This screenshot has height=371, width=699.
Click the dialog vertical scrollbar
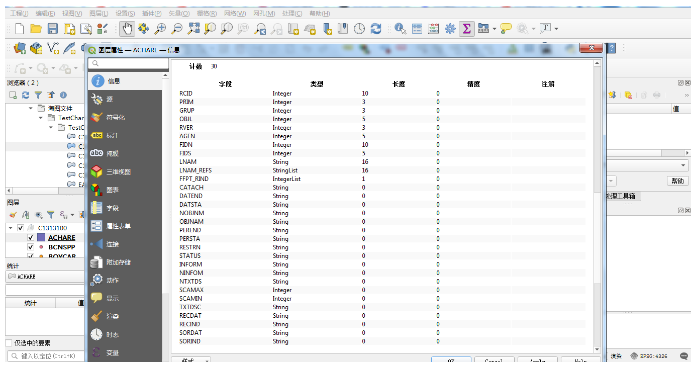tap(597, 205)
